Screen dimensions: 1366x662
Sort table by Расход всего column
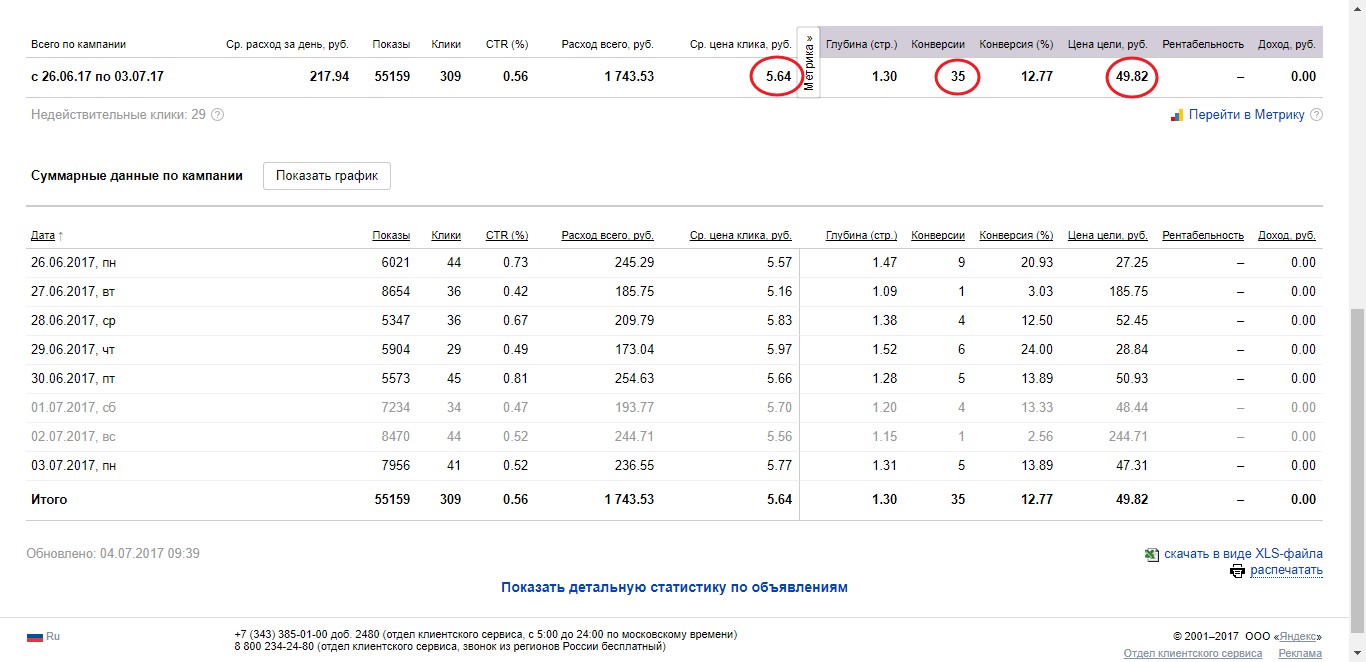pyautogui.click(x=608, y=236)
